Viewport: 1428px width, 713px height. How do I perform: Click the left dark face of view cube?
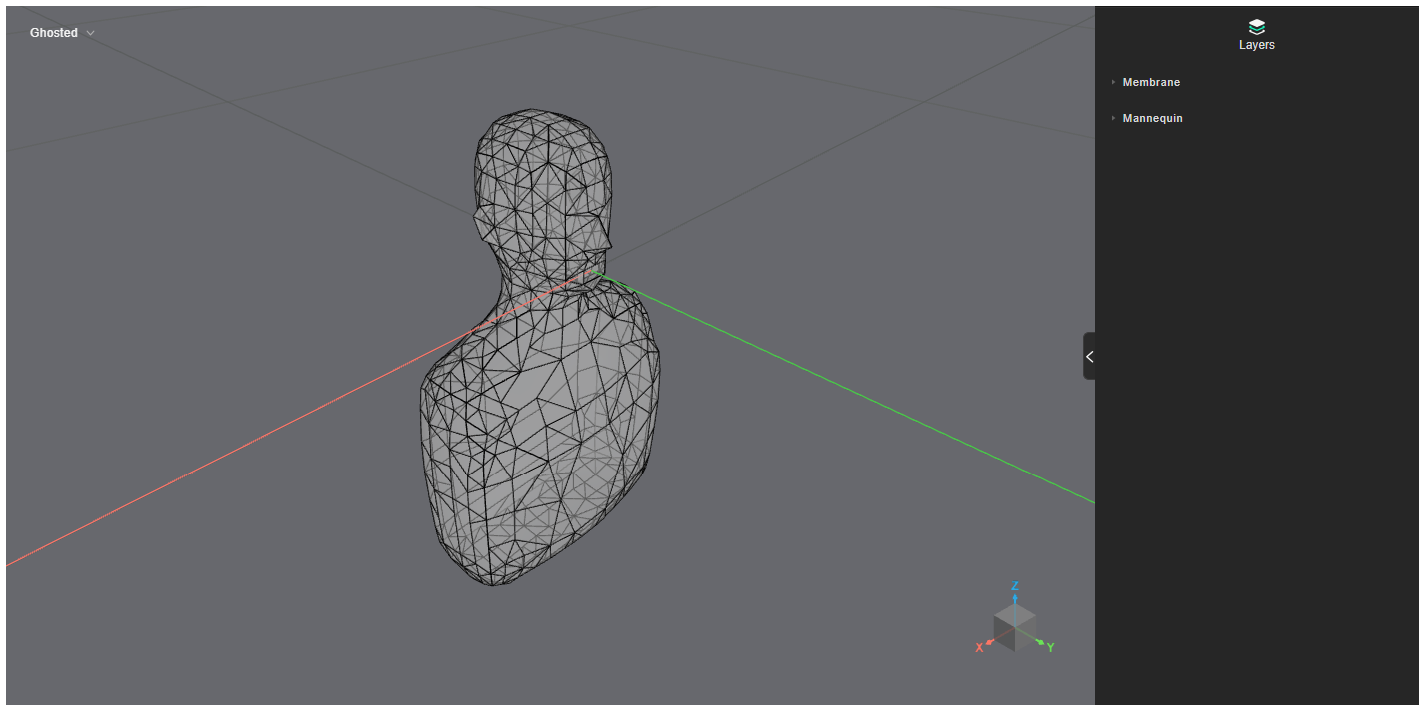coord(1004,634)
